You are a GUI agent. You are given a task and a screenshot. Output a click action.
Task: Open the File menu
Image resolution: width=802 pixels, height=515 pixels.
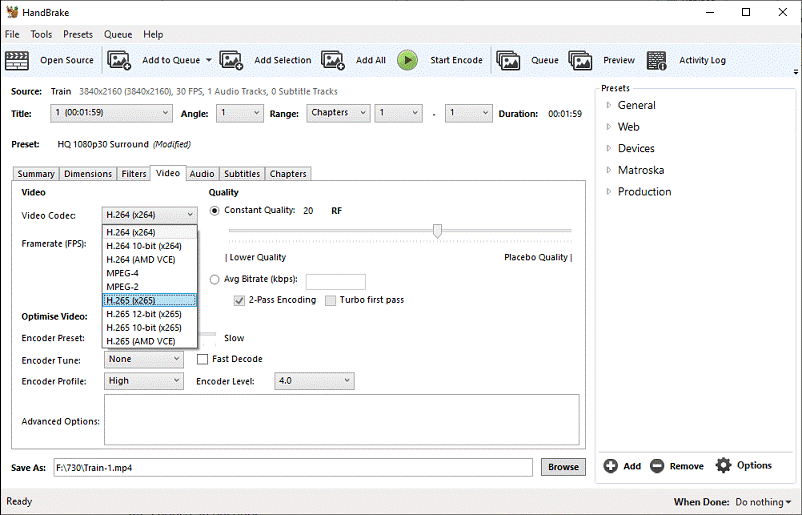[x=12, y=34]
